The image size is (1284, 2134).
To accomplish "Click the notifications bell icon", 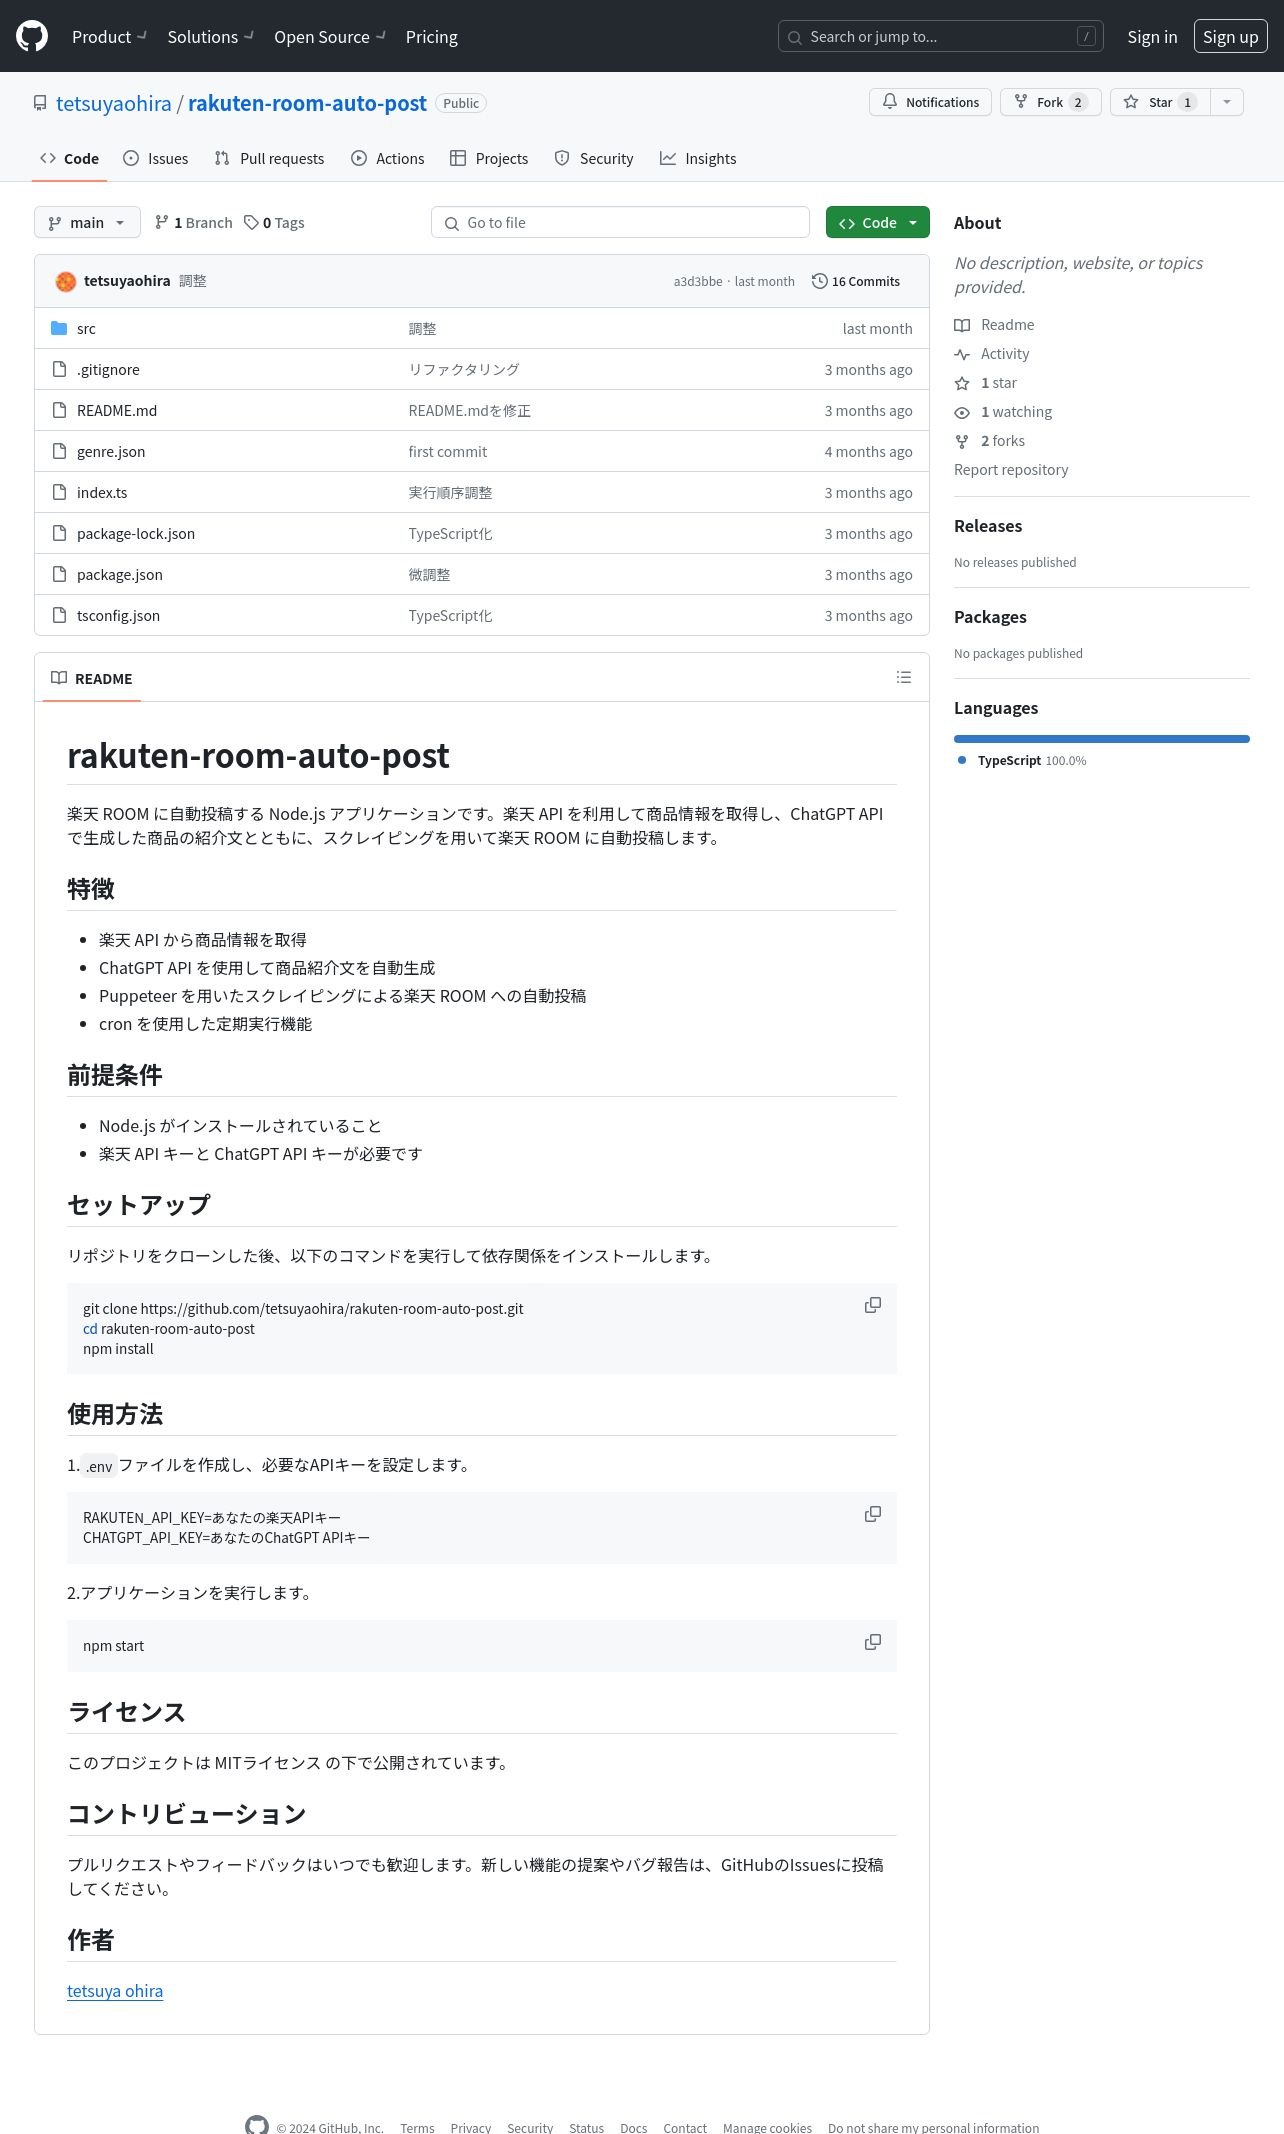I will click(x=889, y=102).
